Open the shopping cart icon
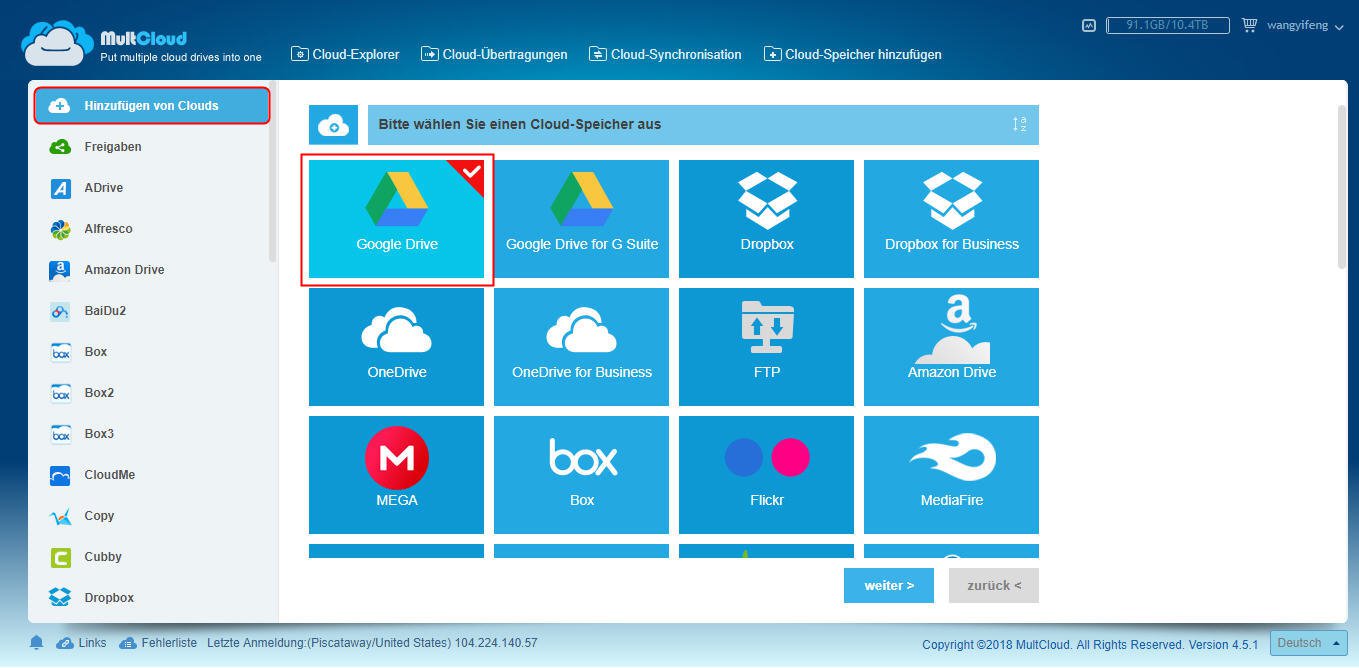 click(x=1249, y=25)
